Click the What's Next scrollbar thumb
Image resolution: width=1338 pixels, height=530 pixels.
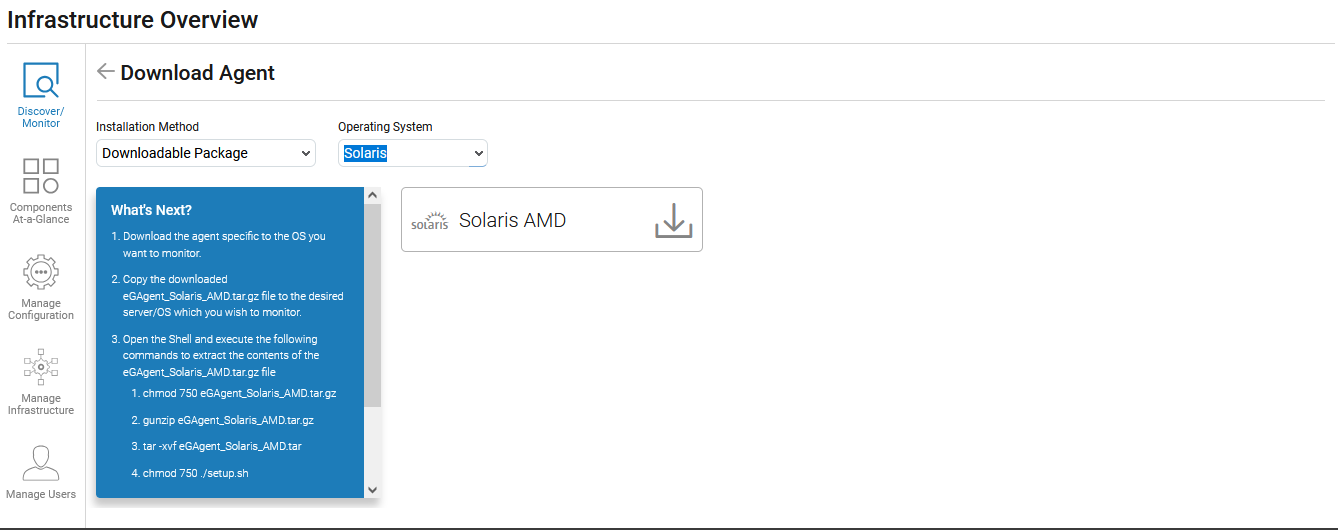[x=373, y=300]
